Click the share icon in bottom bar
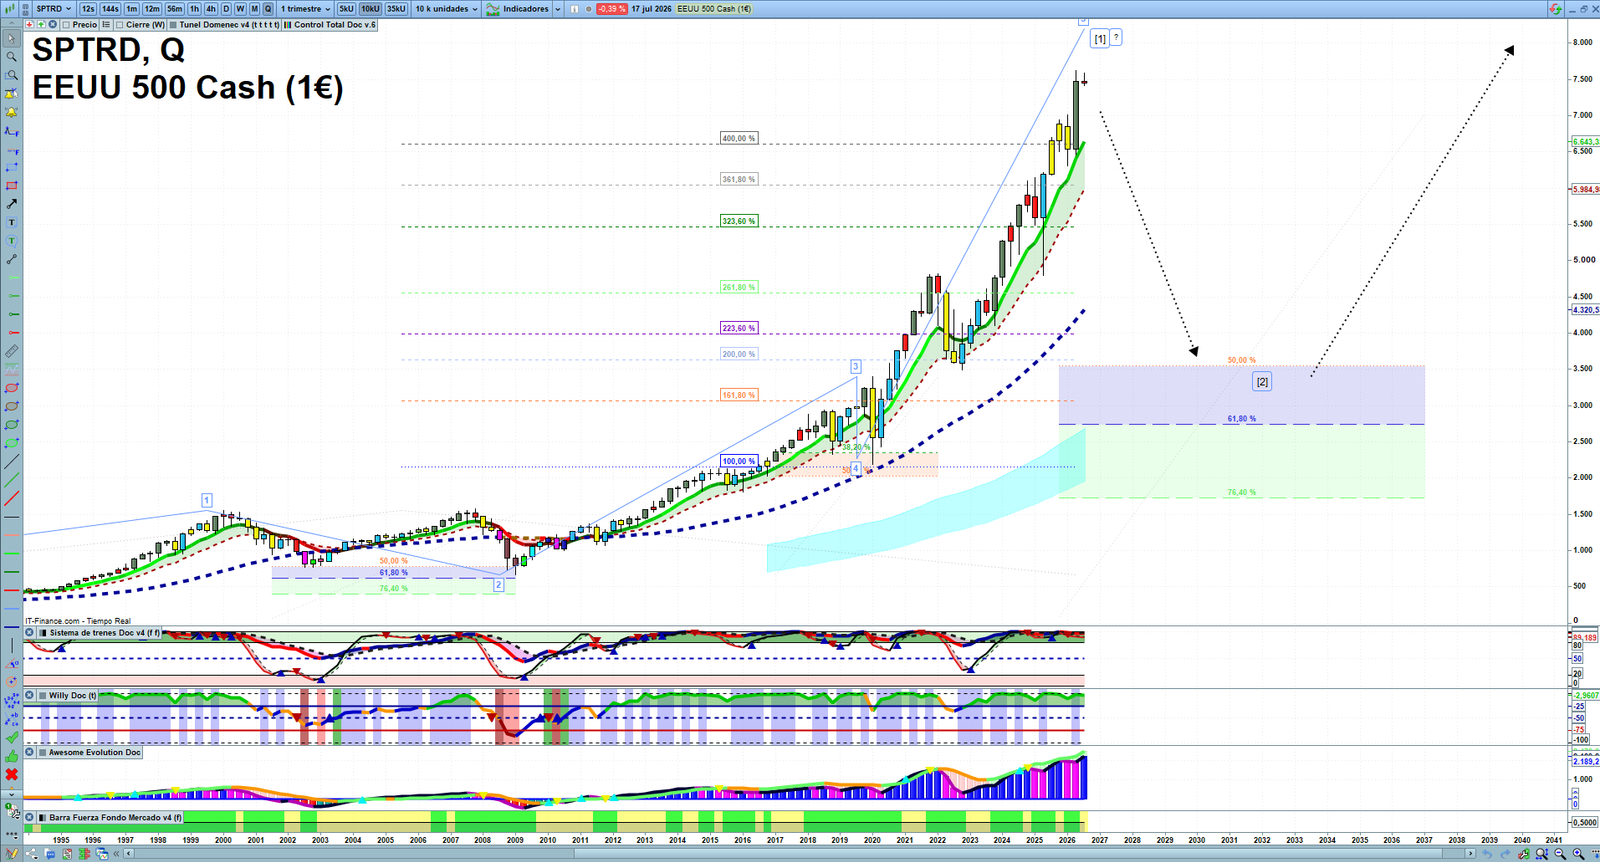Screen dimensions: 1600x862 (32, 854)
